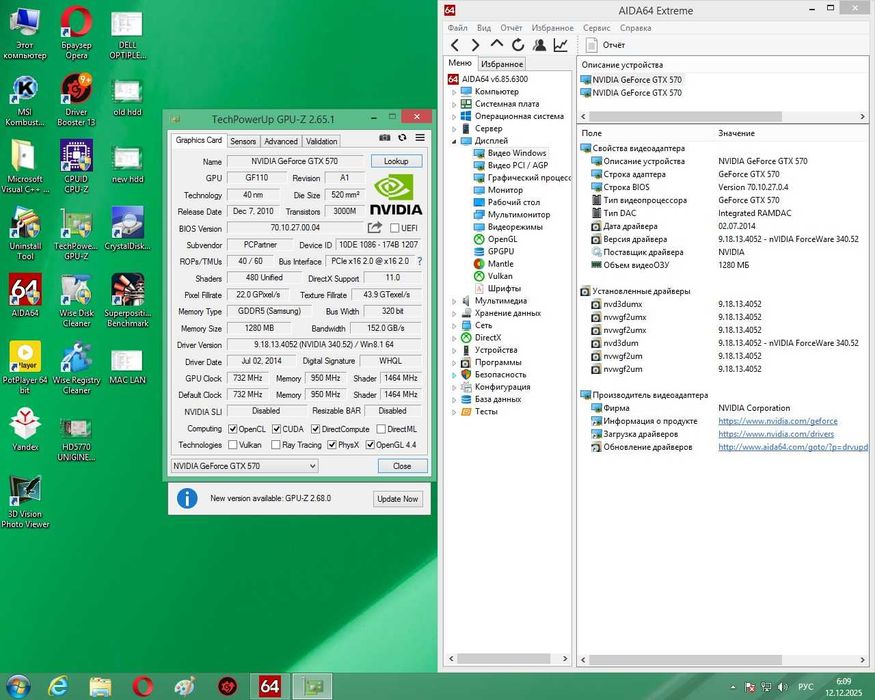Open Opera browser from taskbar
Viewport: 875px width, 700px height.
(x=142, y=687)
